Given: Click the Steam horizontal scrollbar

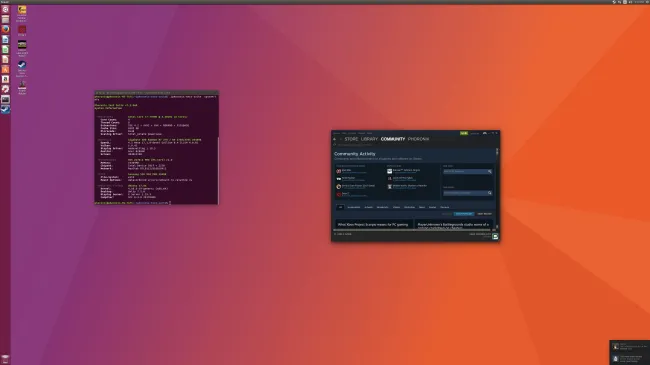Looking at the screenshot, I should [x=412, y=230].
